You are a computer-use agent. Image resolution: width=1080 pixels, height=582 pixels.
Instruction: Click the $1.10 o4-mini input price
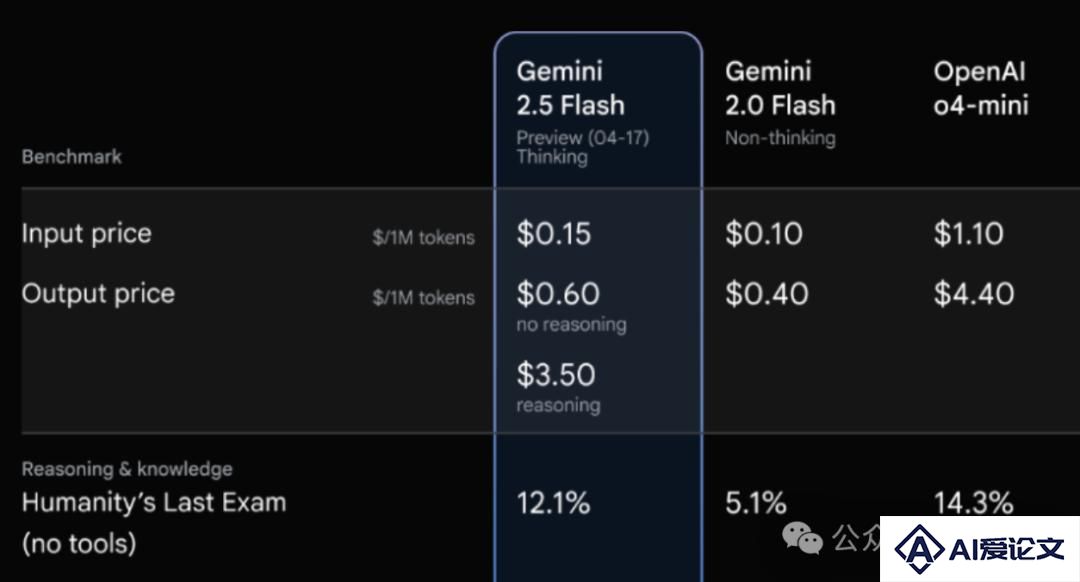[x=968, y=233]
